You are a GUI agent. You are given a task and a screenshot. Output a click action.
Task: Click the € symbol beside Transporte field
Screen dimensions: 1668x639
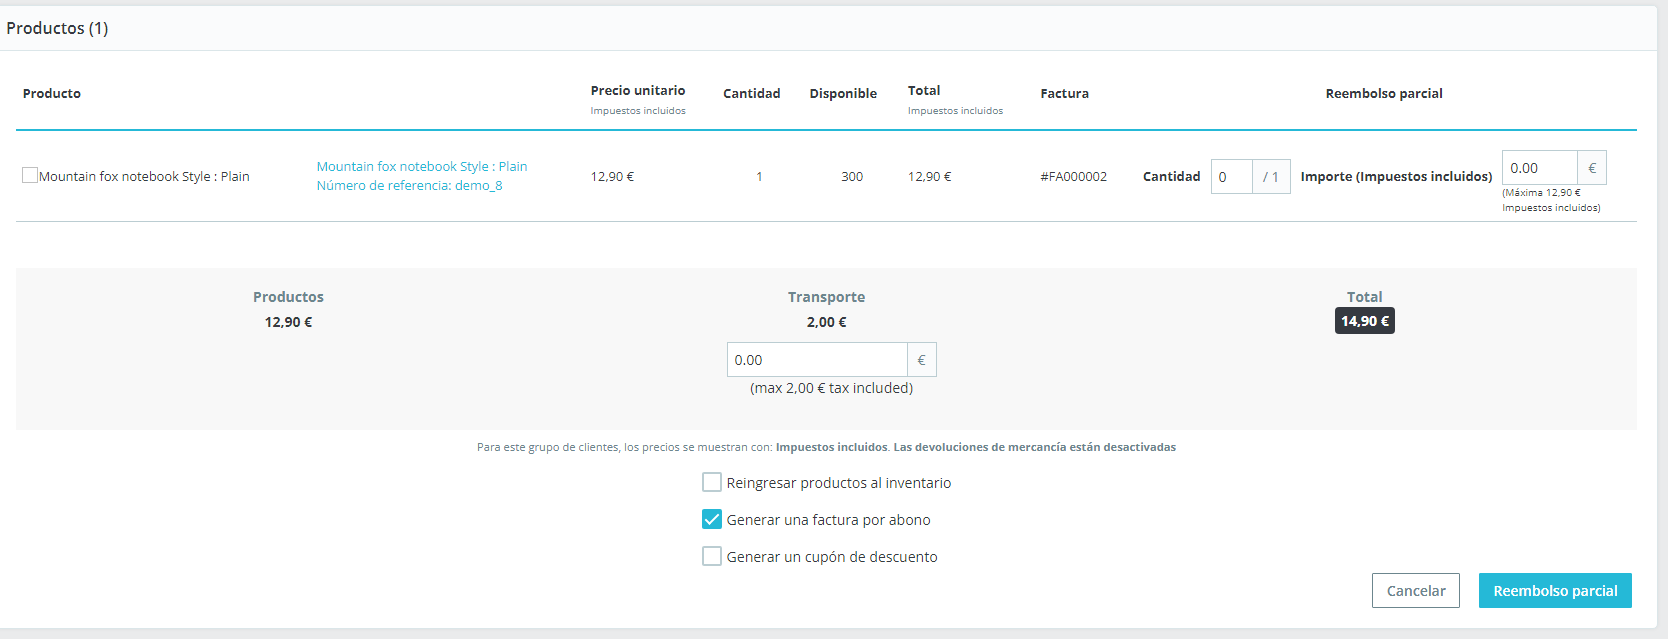pos(921,360)
